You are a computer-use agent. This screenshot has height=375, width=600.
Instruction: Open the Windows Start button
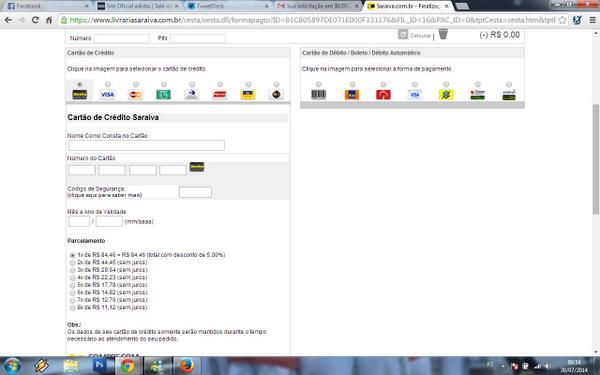click(12, 366)
